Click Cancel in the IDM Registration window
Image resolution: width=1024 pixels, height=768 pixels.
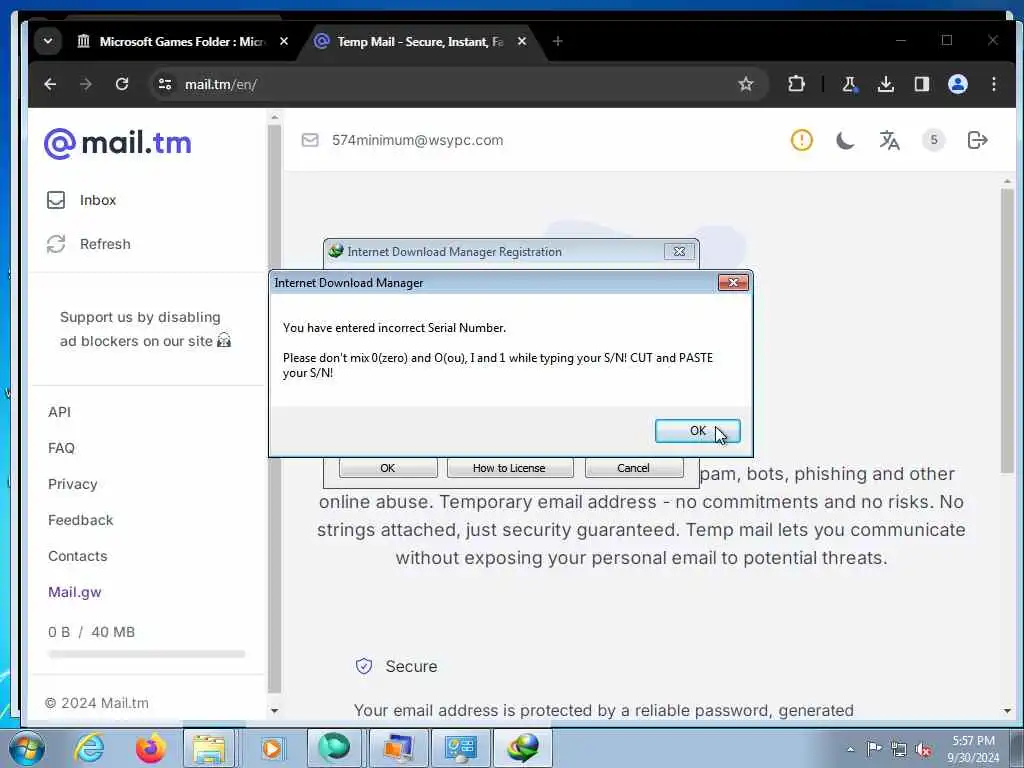pos(633,468)
